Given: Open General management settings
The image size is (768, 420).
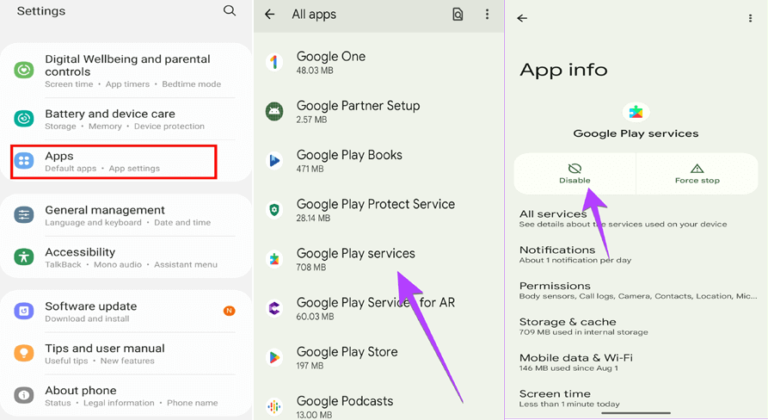Looking at the screenshot, I should [x=126, y=215].
